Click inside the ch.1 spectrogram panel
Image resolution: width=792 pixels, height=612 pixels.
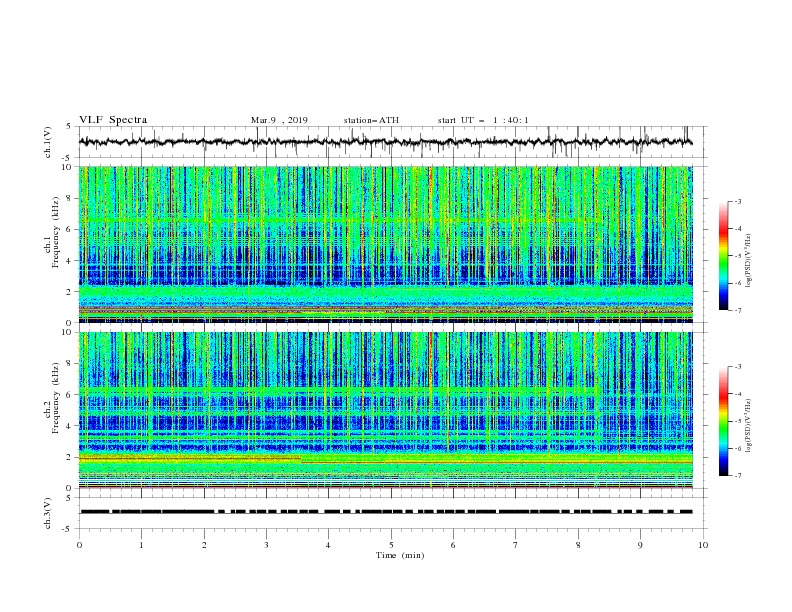tap(385, 244)
